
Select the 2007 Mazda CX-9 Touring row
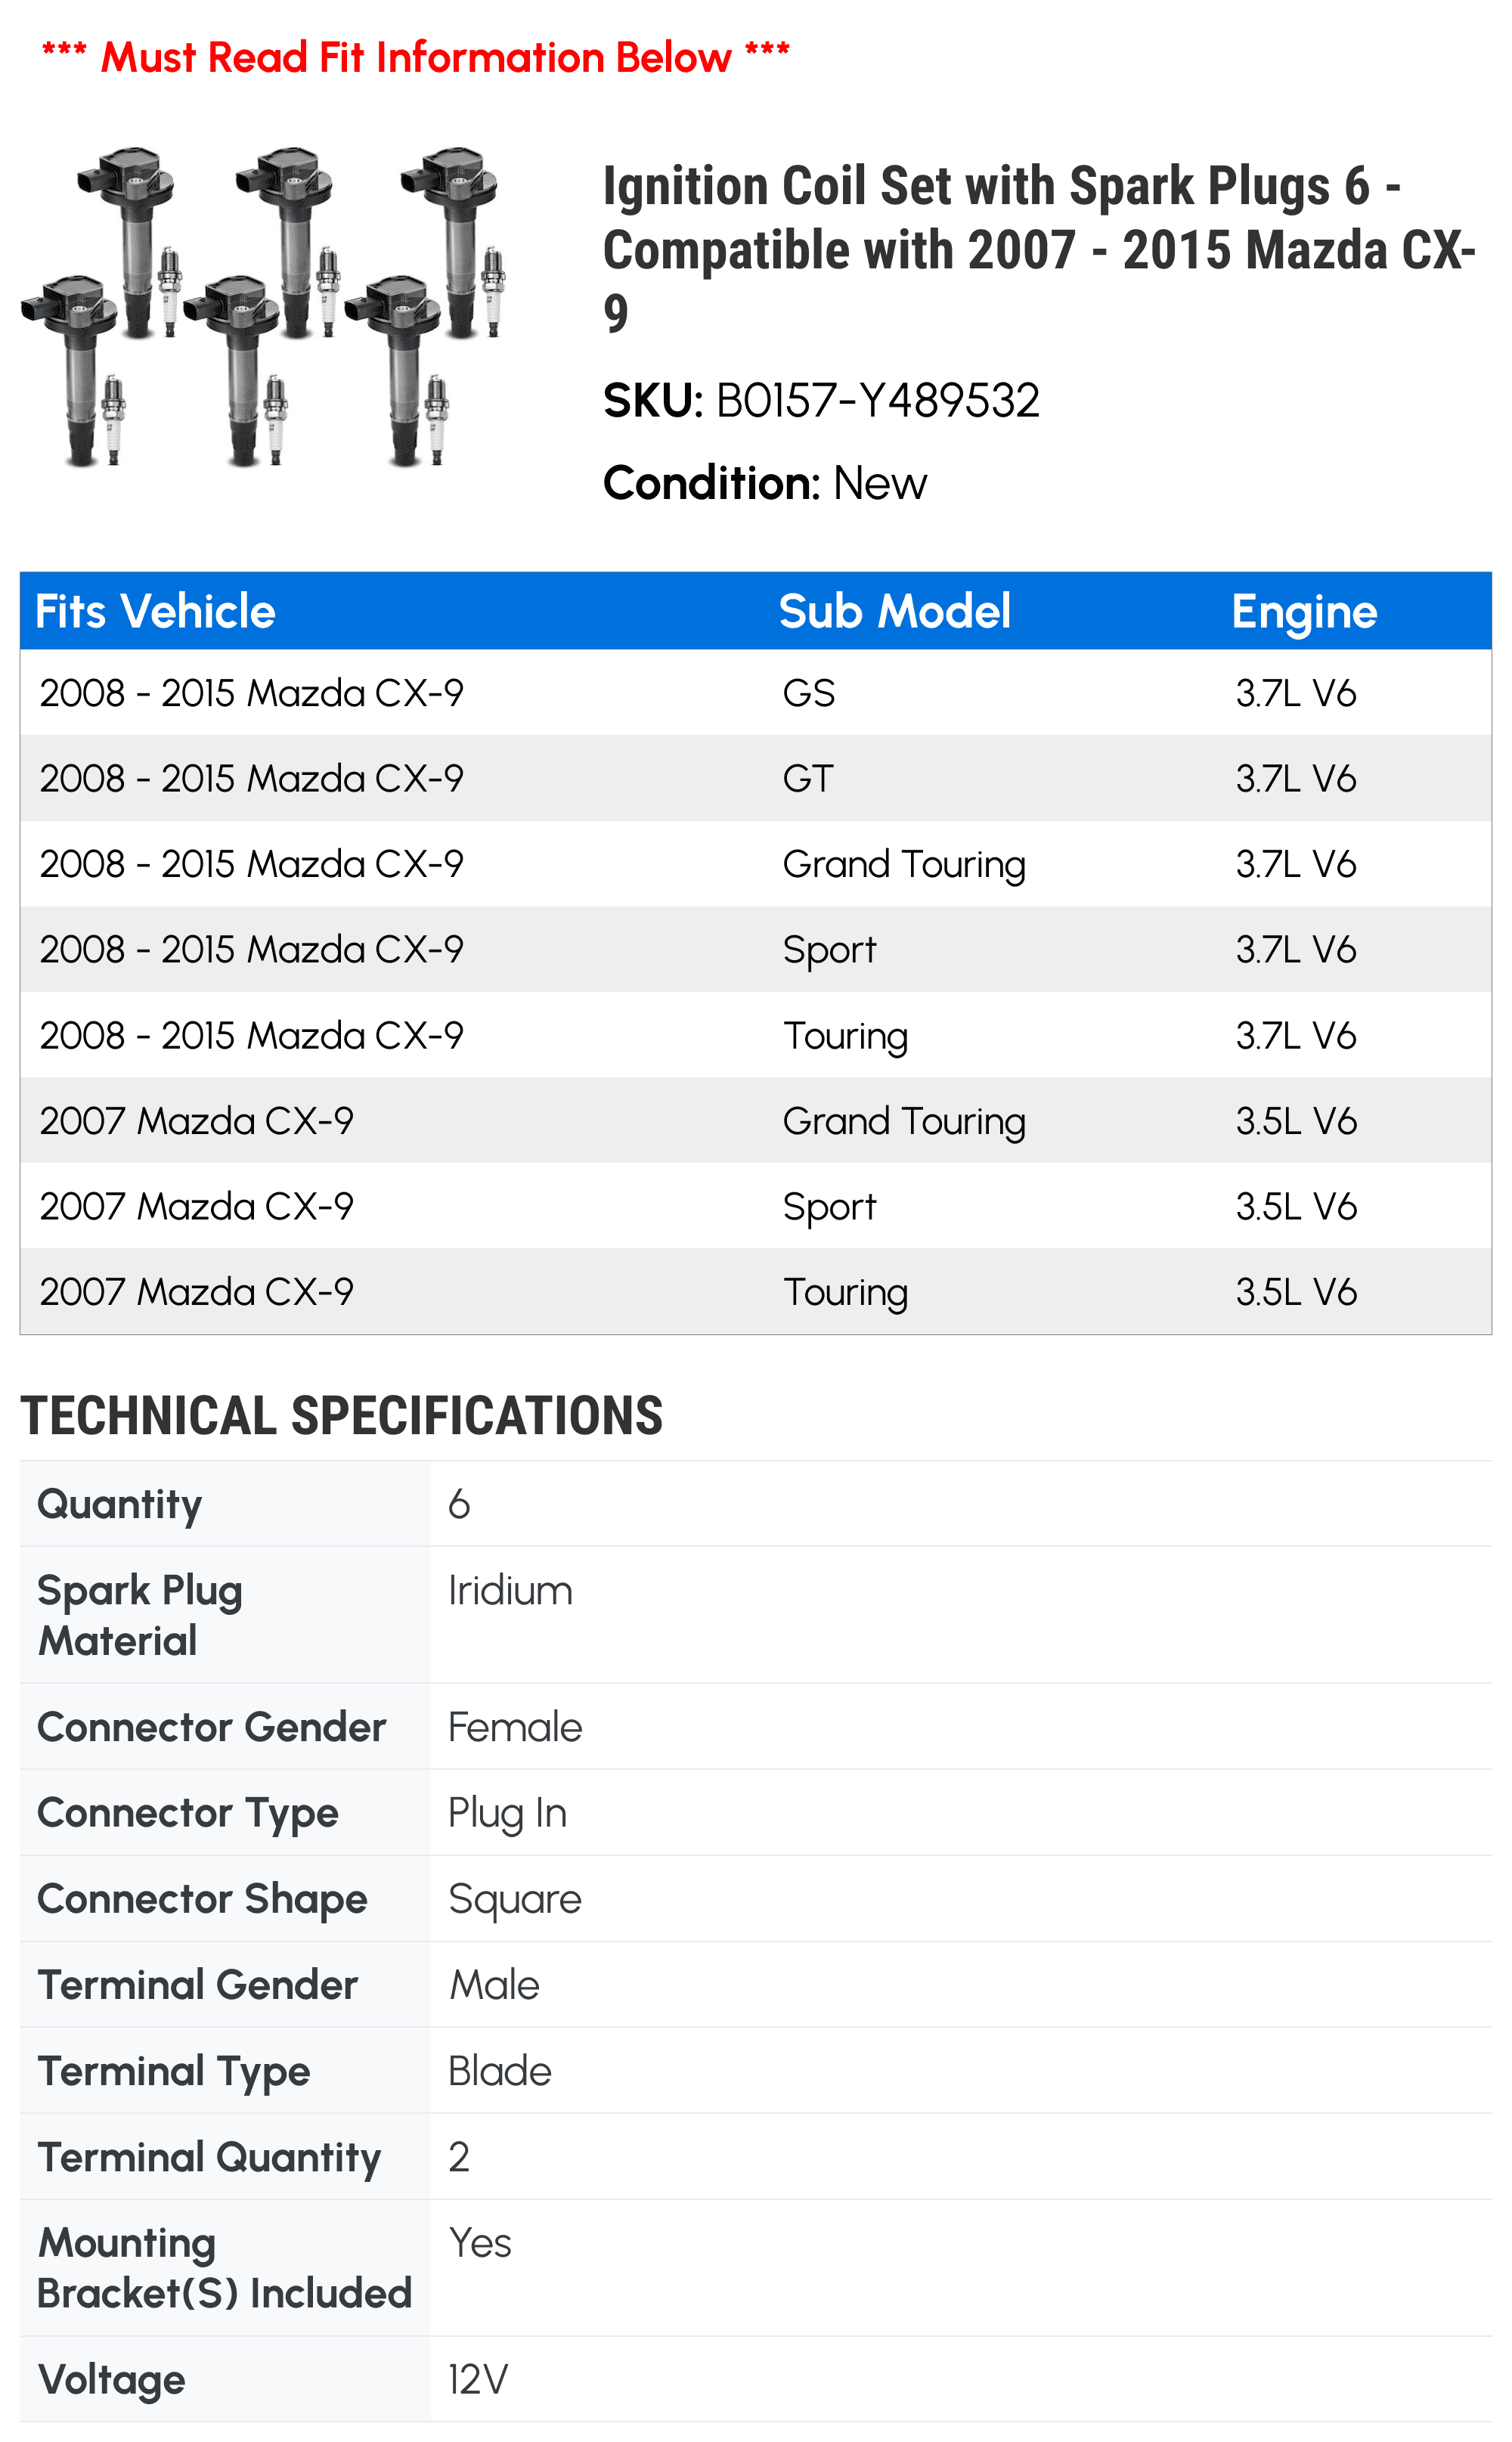[x=756, y=1291]
